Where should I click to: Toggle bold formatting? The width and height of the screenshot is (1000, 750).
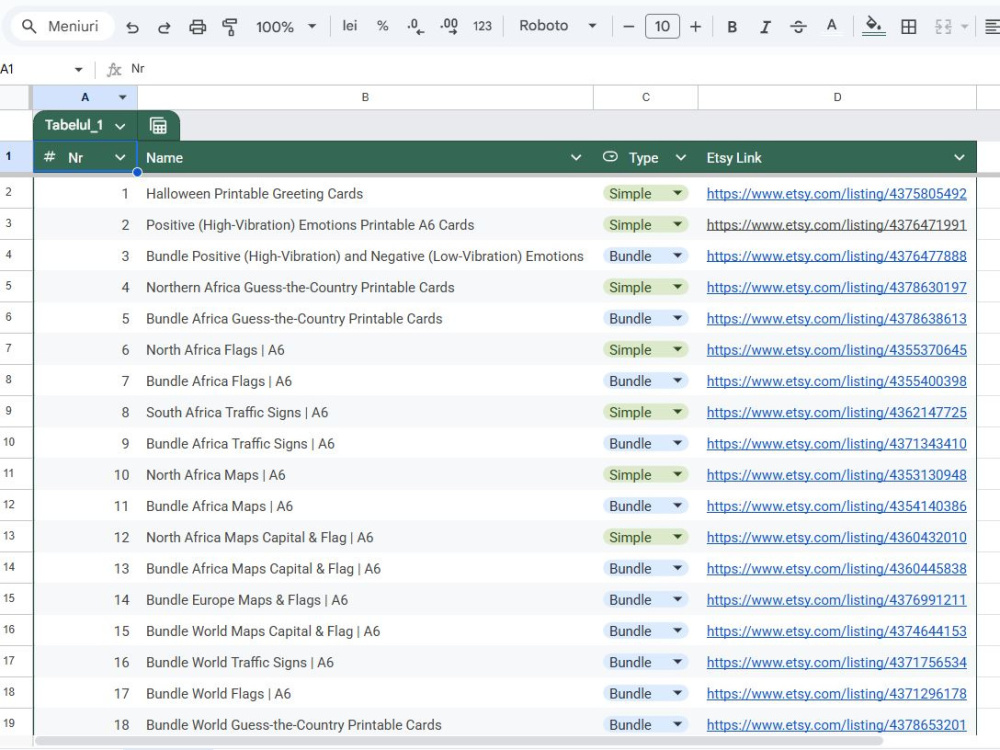point(732,27)
